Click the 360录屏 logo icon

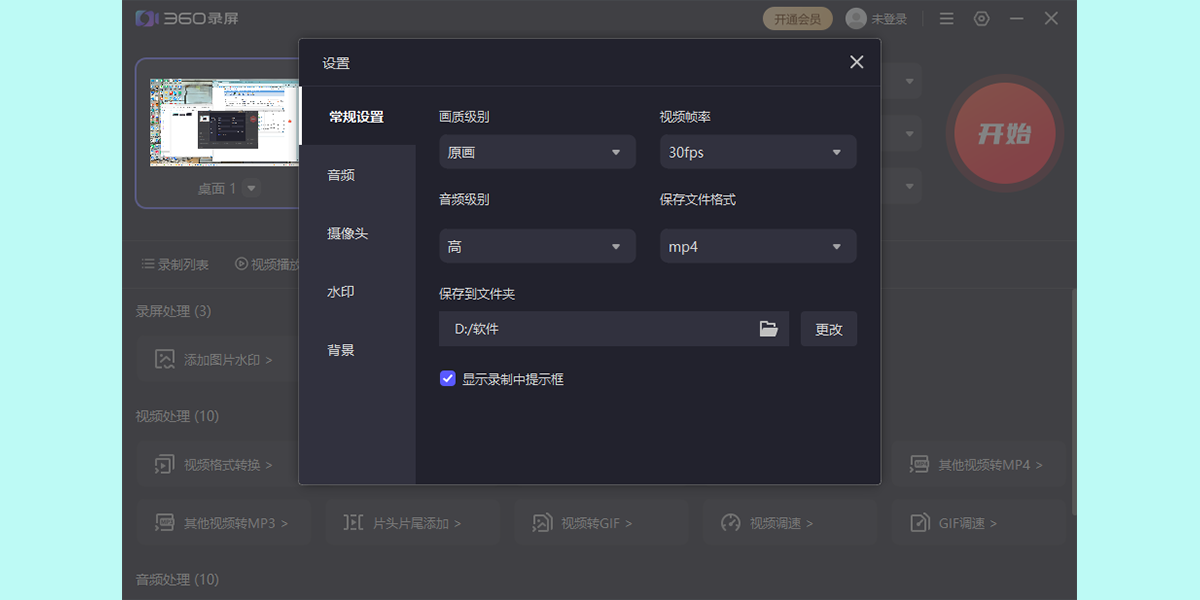147,19
